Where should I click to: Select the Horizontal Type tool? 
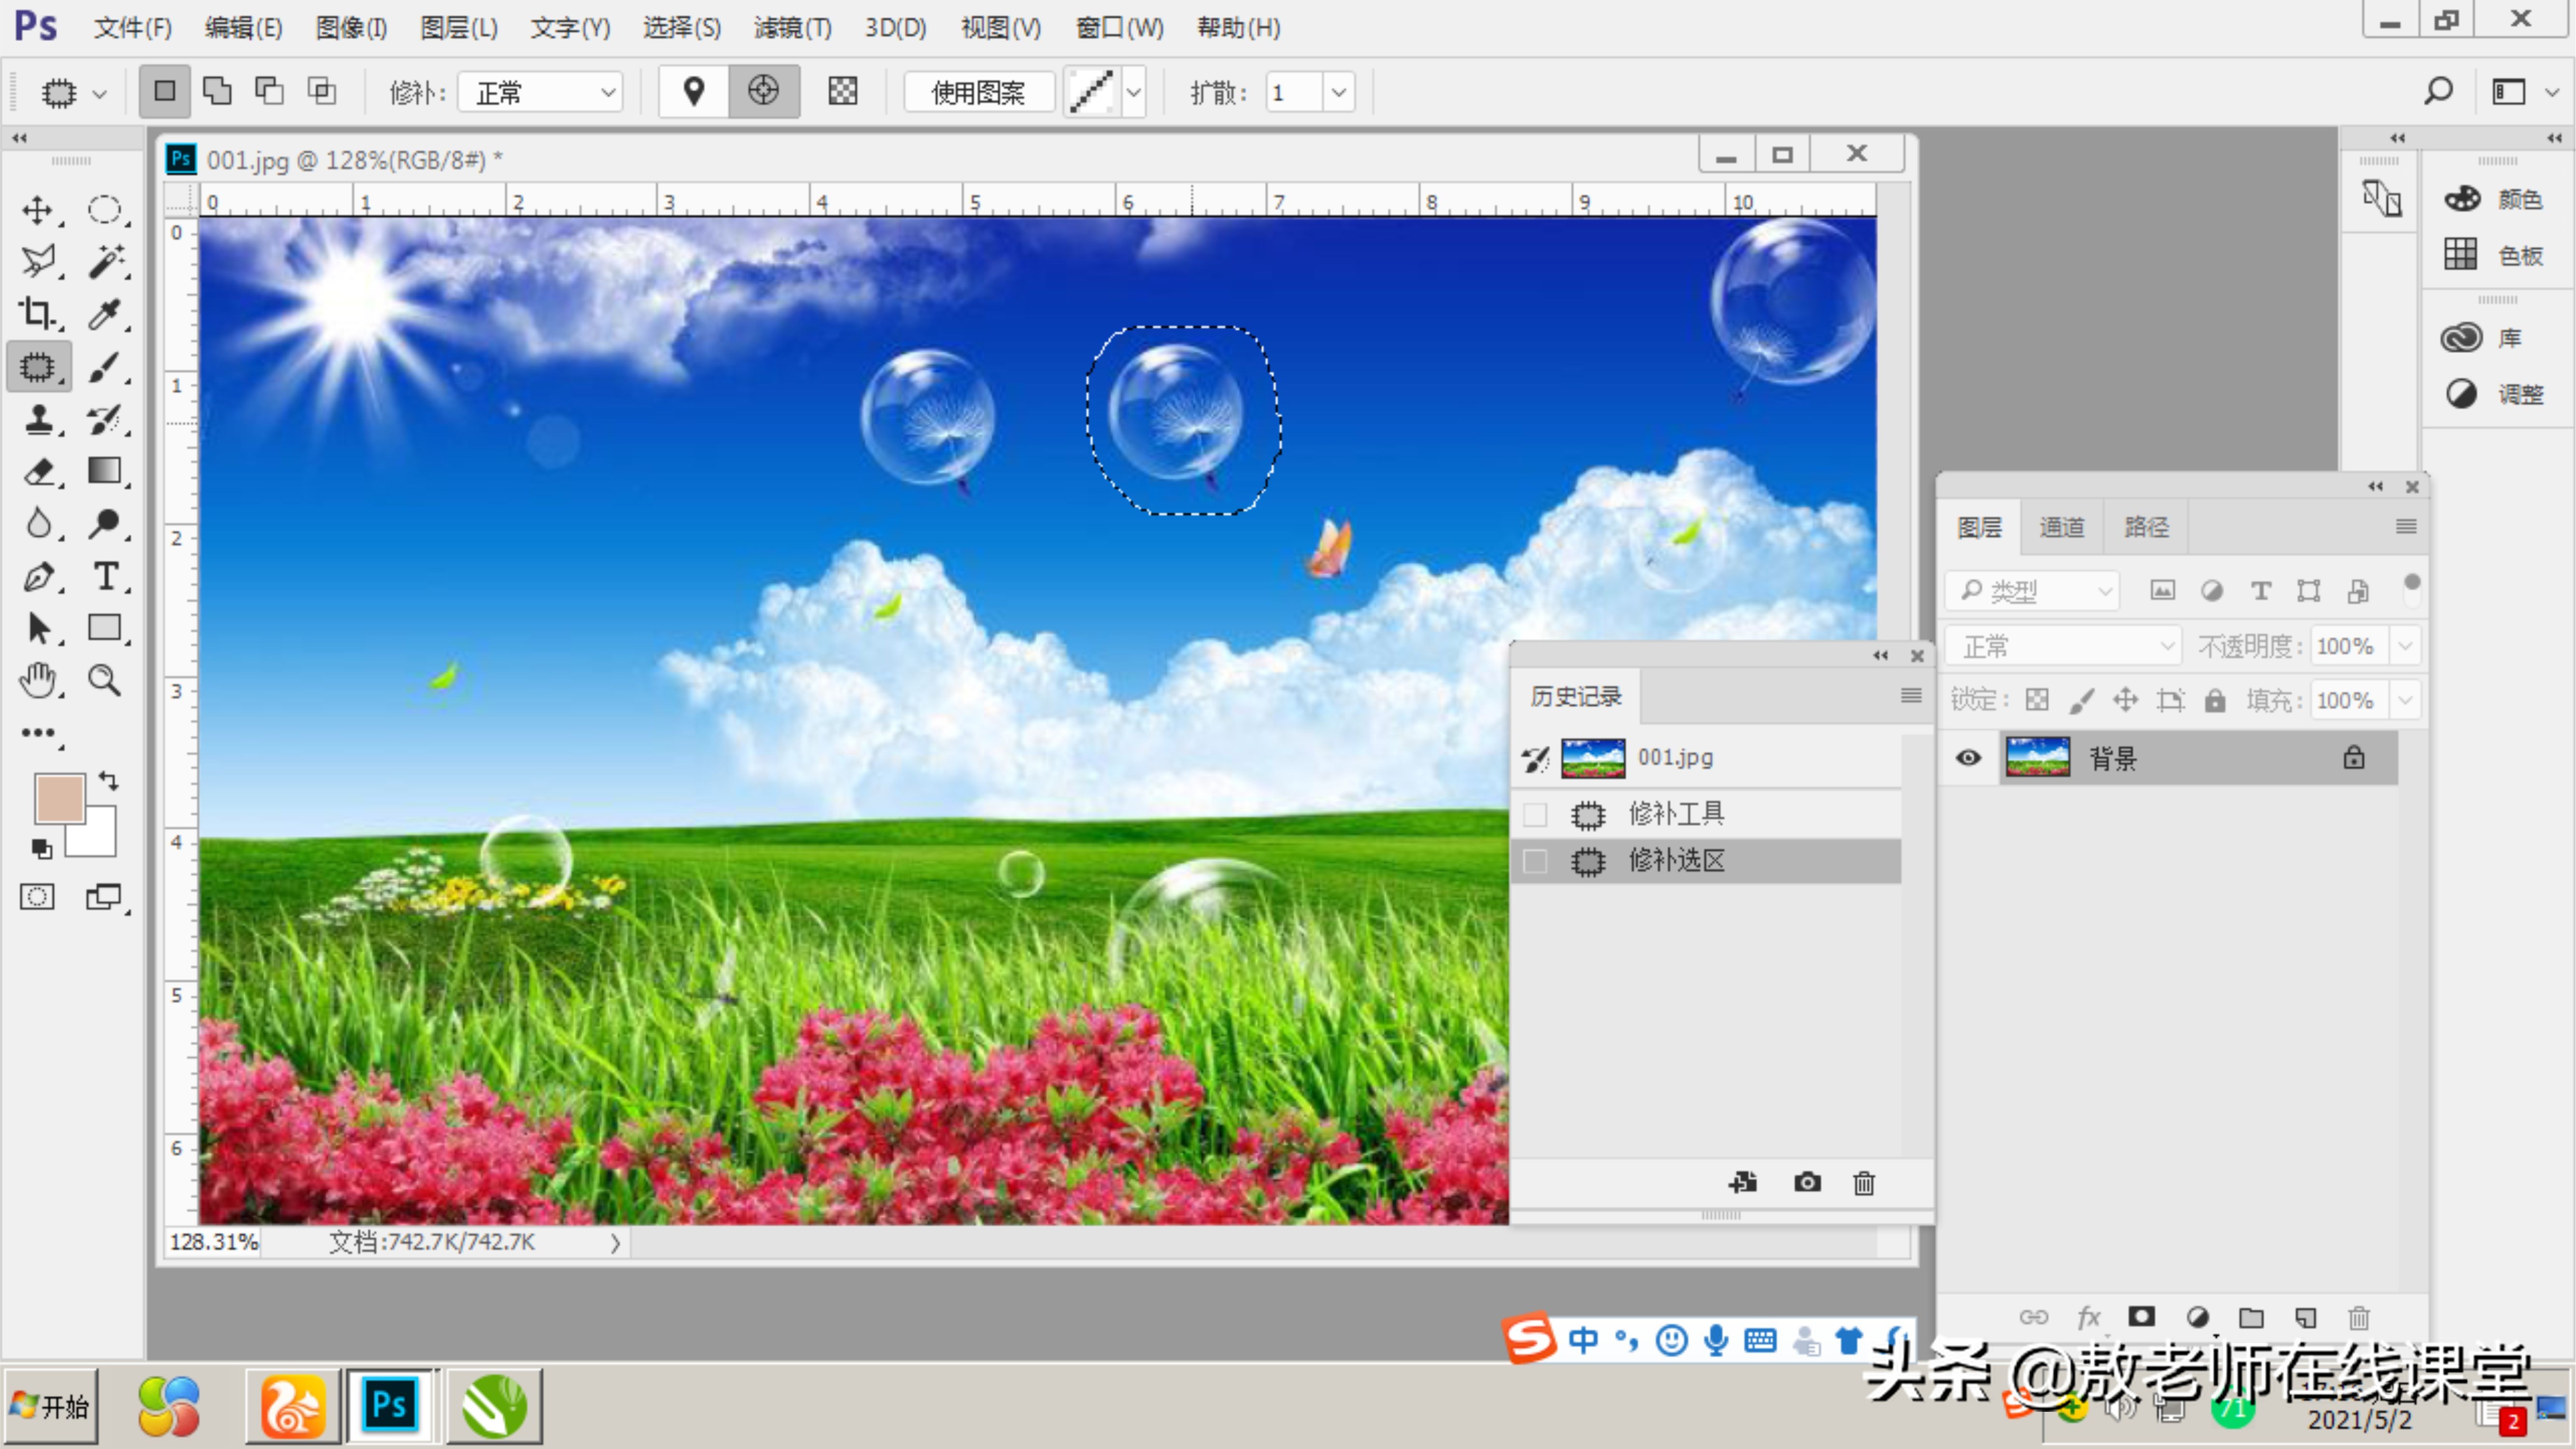105,576
